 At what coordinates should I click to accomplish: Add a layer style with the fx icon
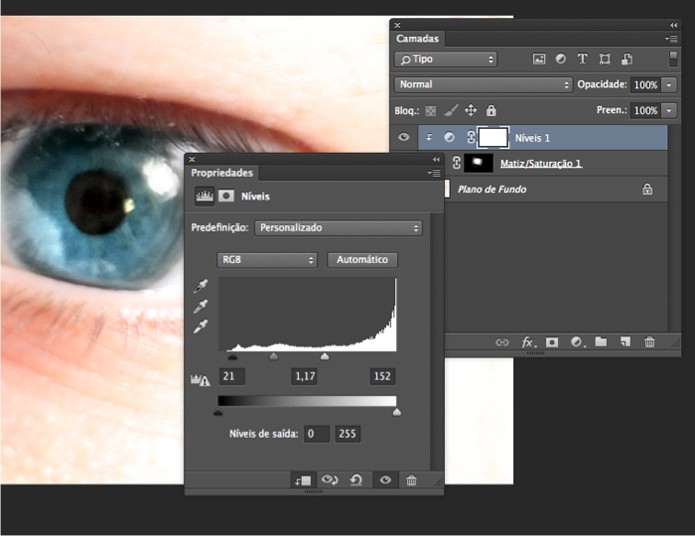tap(528, 342)
